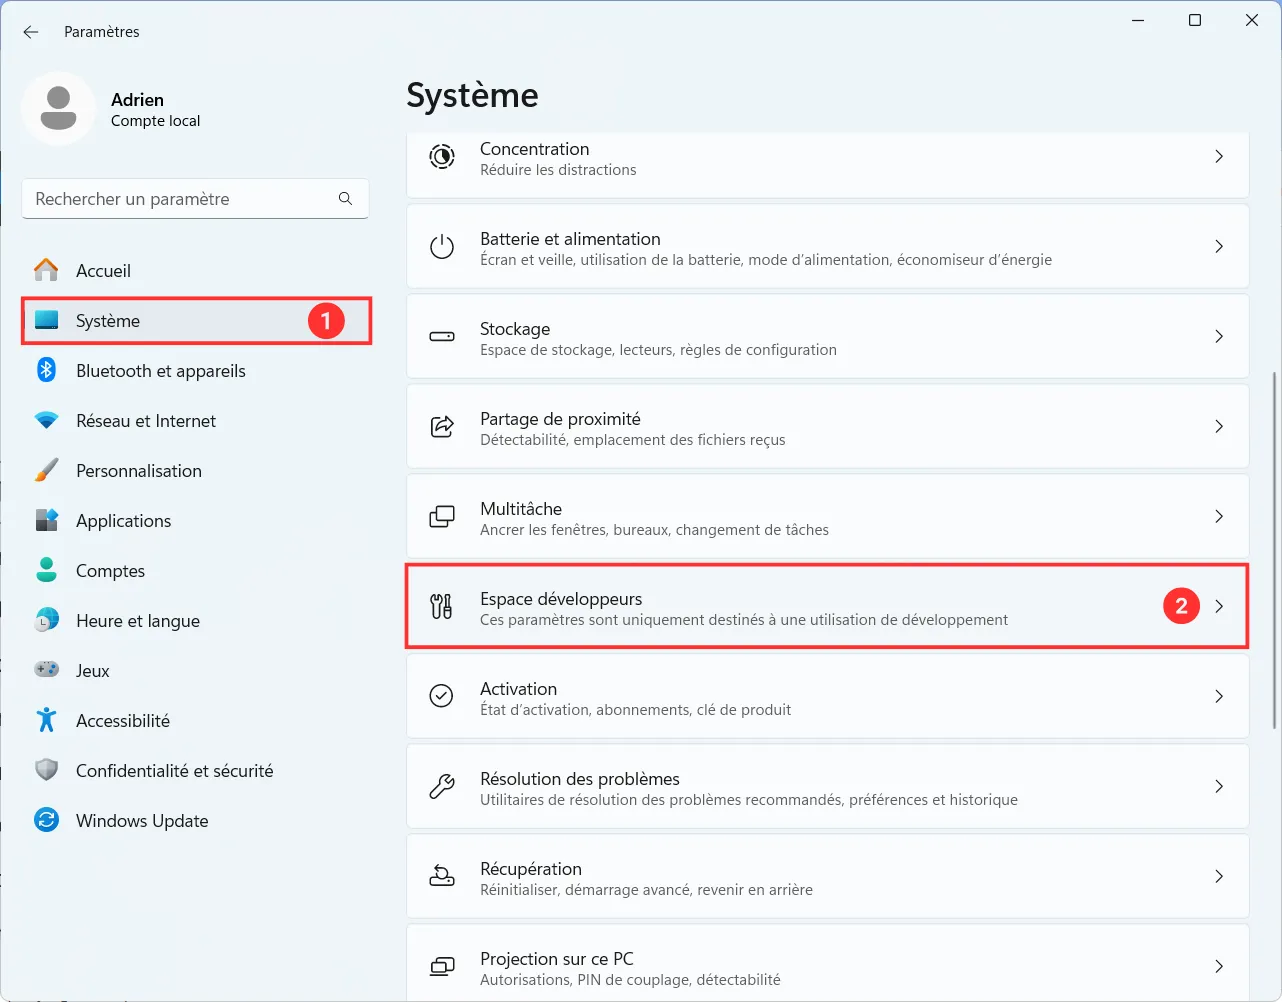Open Confidentialité et sécurité section

tap(175, 771)
